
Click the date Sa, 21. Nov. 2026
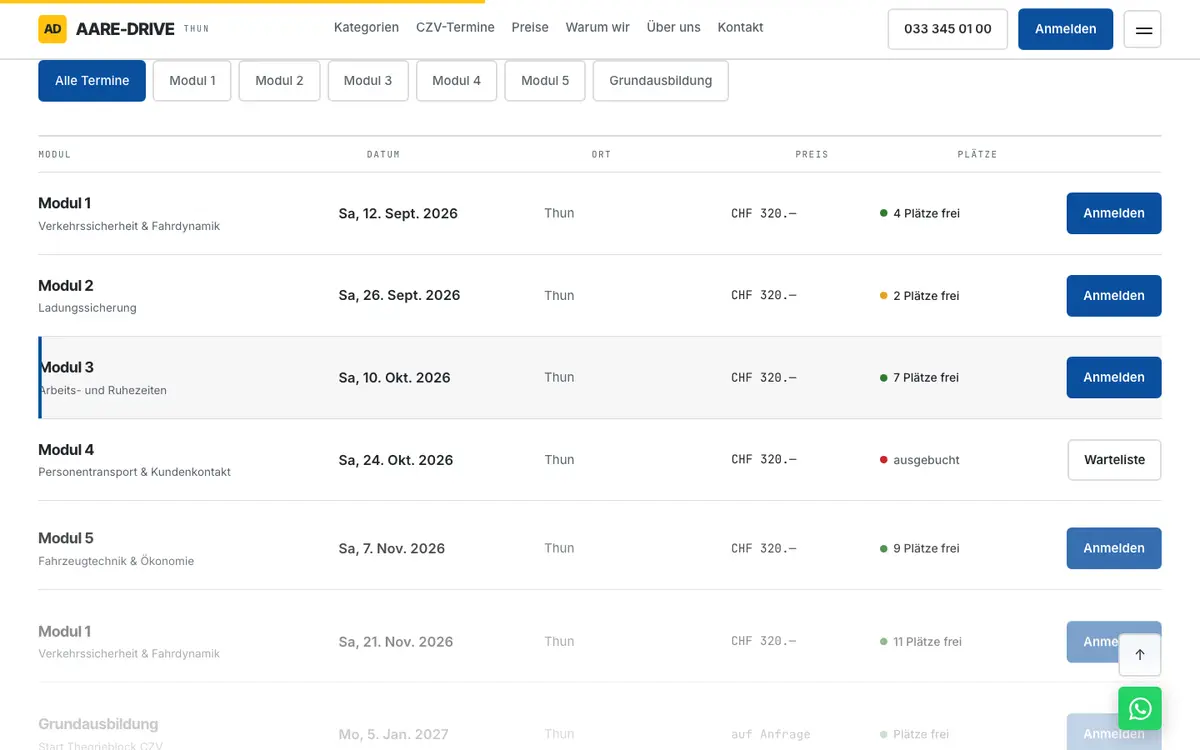tap(396, 642)
